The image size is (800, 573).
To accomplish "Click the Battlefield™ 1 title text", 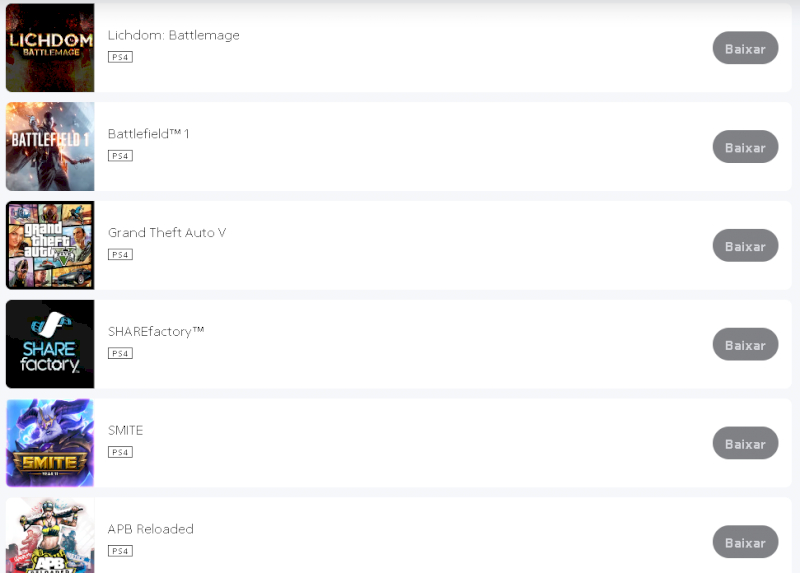I will 148,134.
